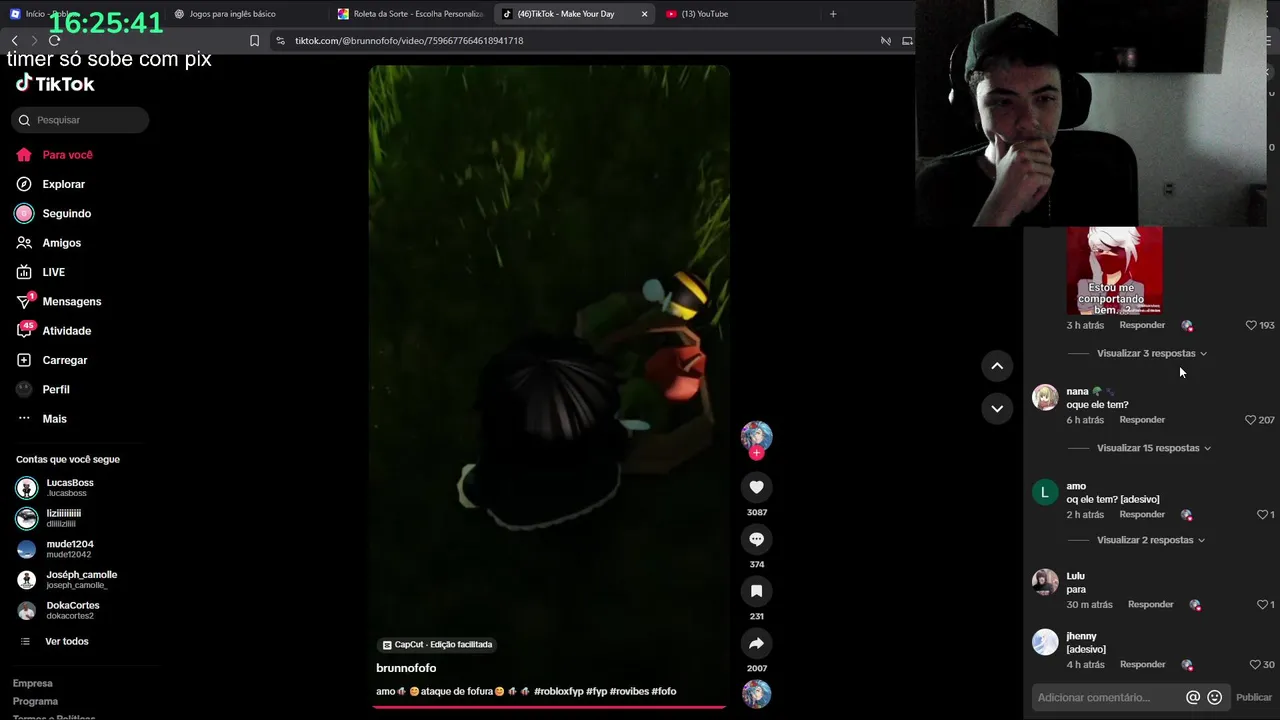Open the creator avatar beside video
This screenshot has height=720, width=1280.
(756, 437)
